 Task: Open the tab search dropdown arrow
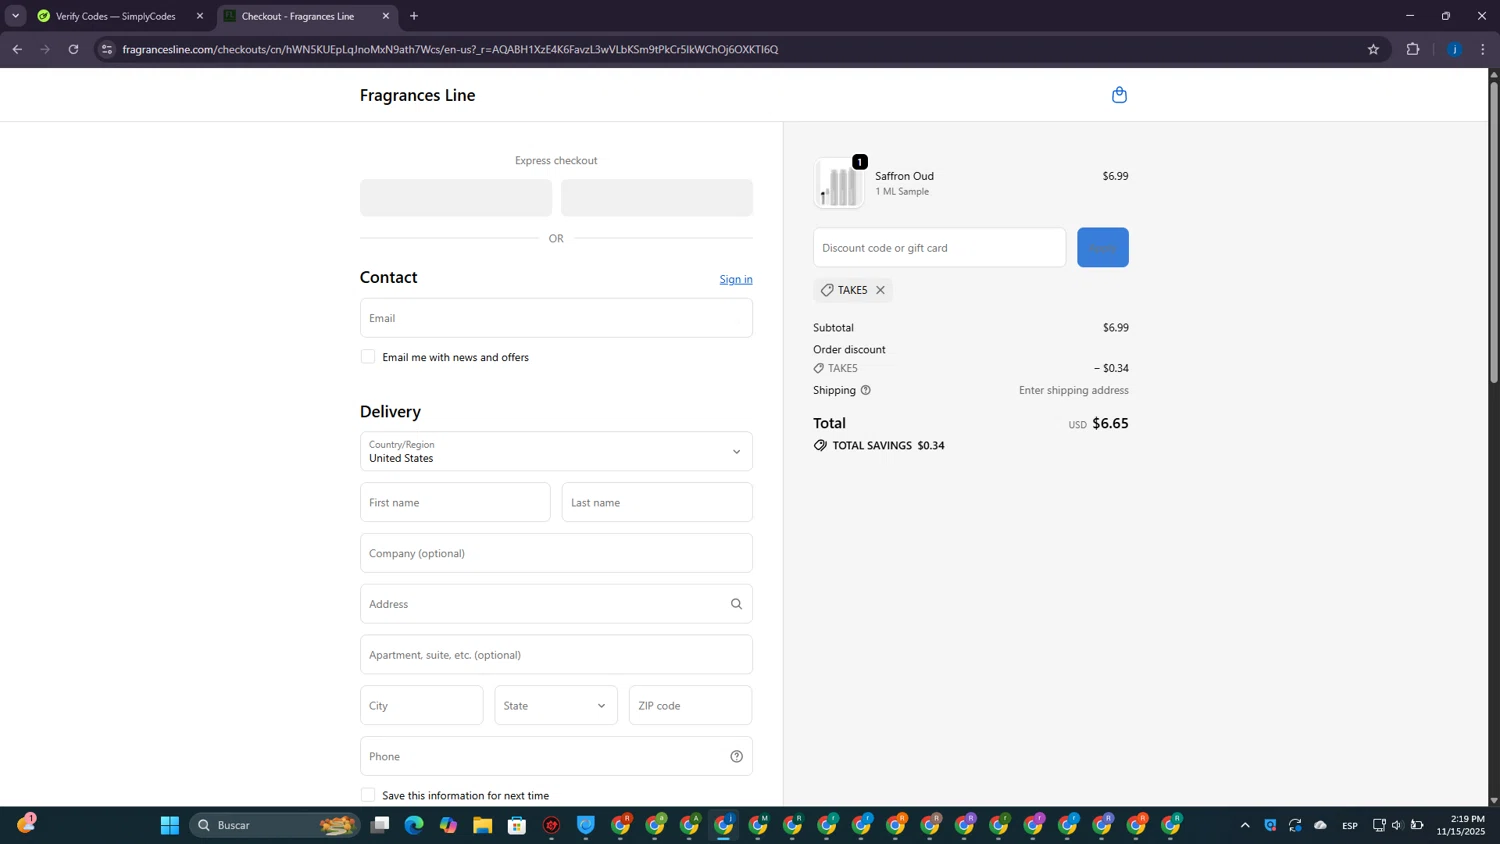point(15,16)
